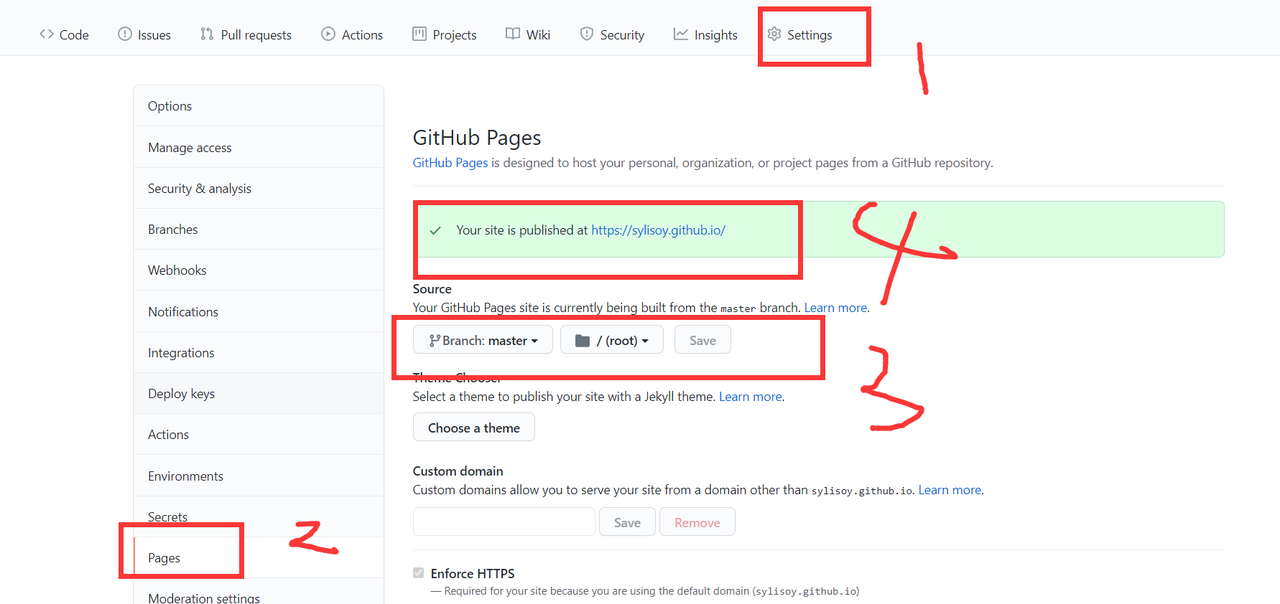Switch to the Projects tab

[444, 34]
